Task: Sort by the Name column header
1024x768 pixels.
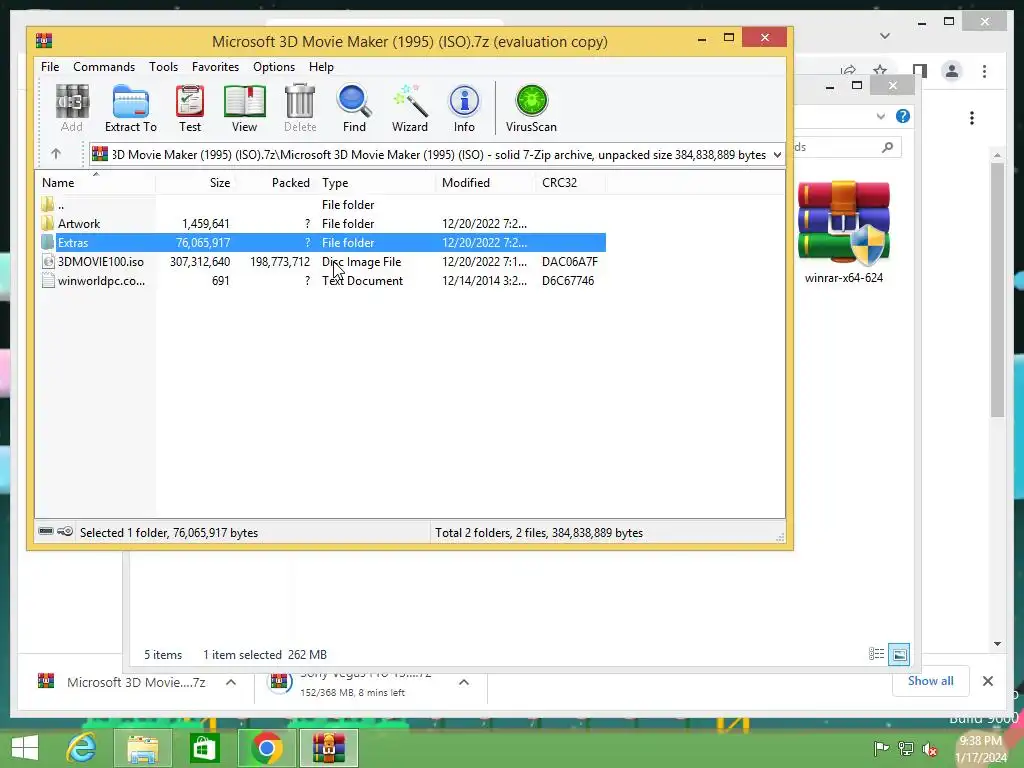Action: pos(95,183)
